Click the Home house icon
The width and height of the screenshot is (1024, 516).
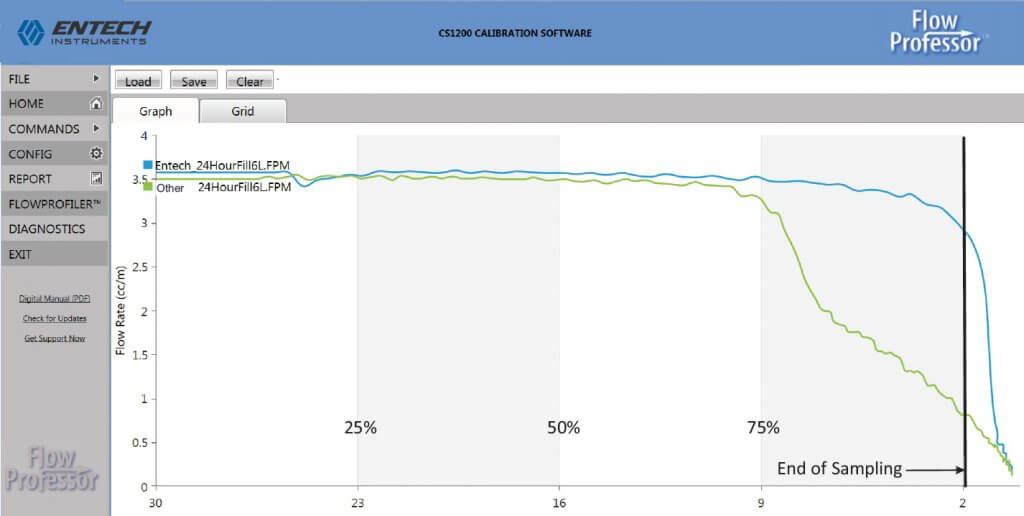click(x=96, y=103)
